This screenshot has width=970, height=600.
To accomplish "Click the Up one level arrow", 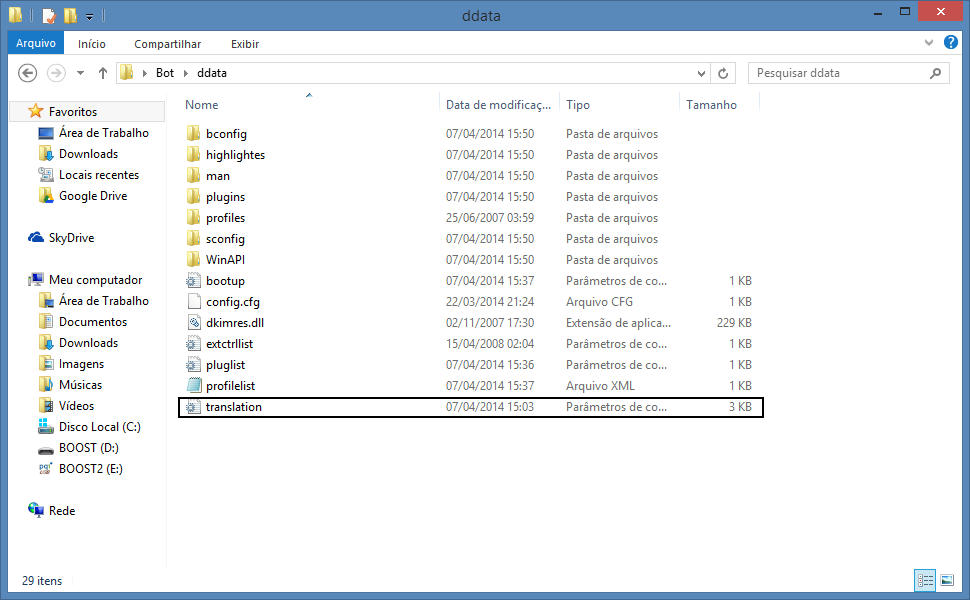I will 102,73.
